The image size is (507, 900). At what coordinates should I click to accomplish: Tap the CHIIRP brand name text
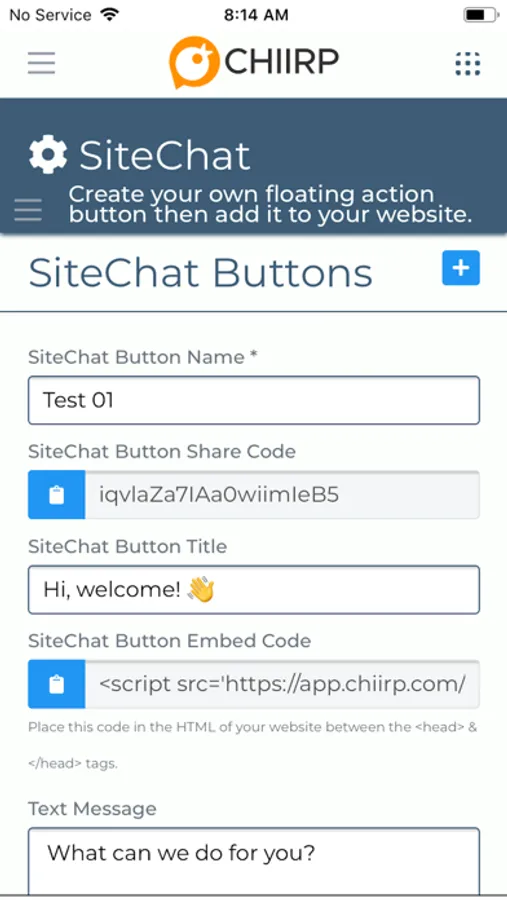[x=281, y=62]
